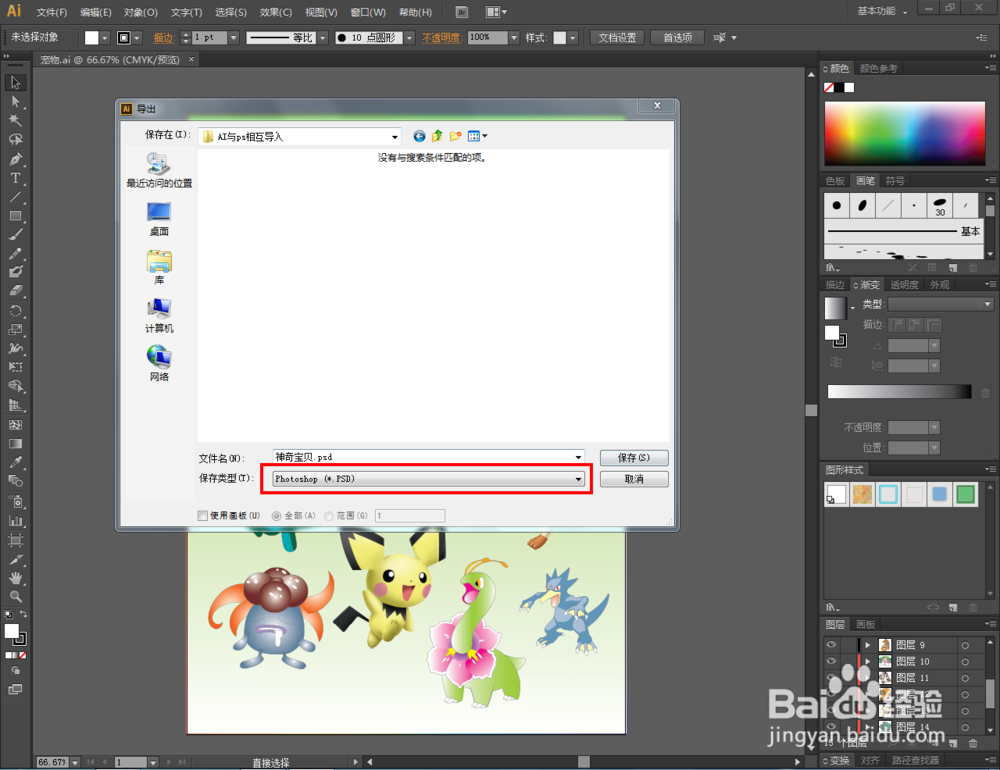This screenshot has height=770, width=1000.
Task: Select the Artboard tool
Action: 15,541
